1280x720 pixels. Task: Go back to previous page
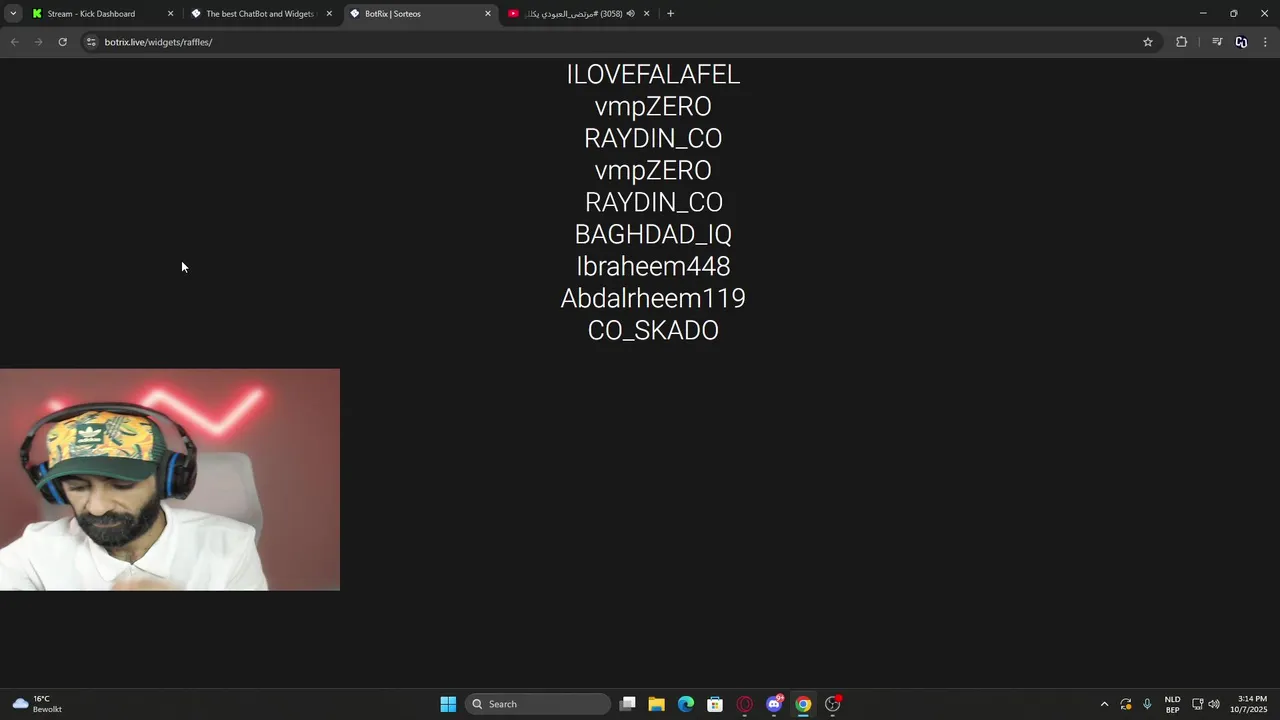(x=14, y=42)
